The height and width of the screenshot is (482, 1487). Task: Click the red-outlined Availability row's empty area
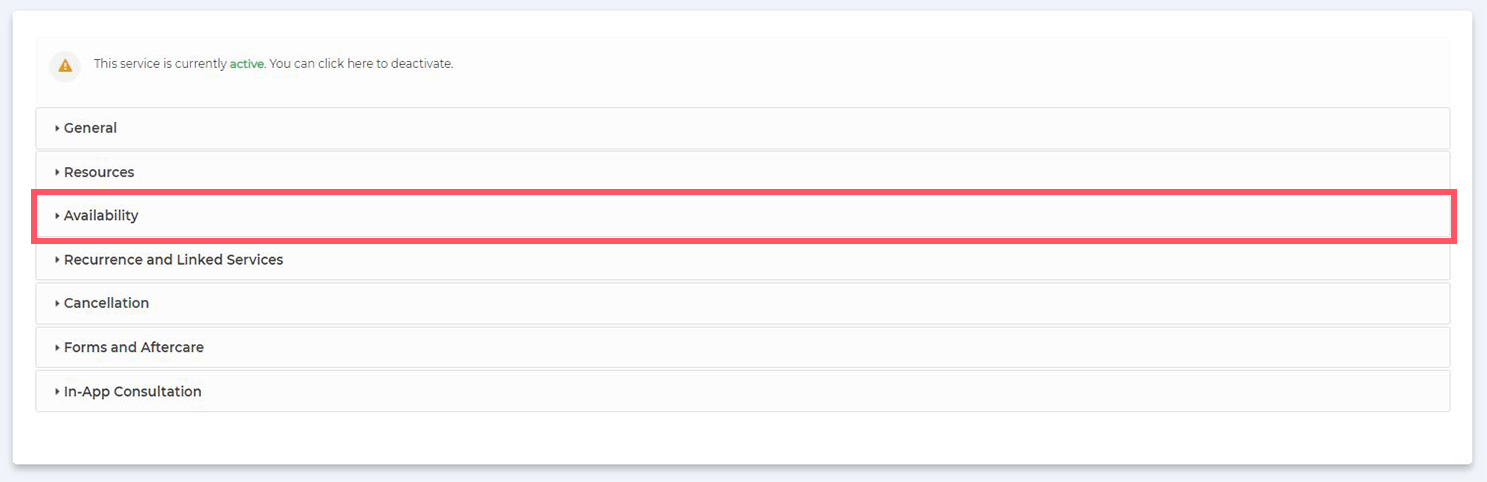coord(800,216)
